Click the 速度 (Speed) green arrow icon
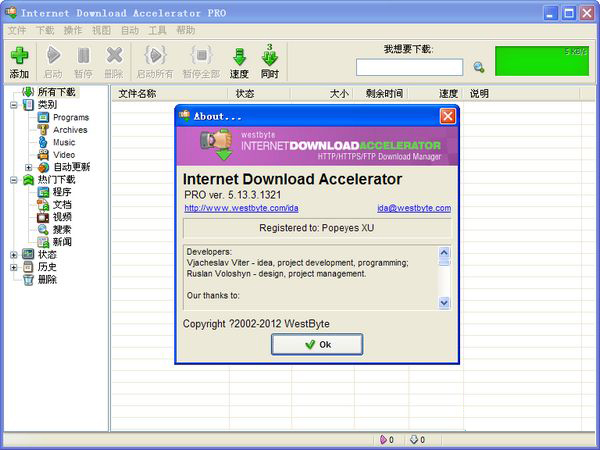Screen dimensions: 600x450 239,57
